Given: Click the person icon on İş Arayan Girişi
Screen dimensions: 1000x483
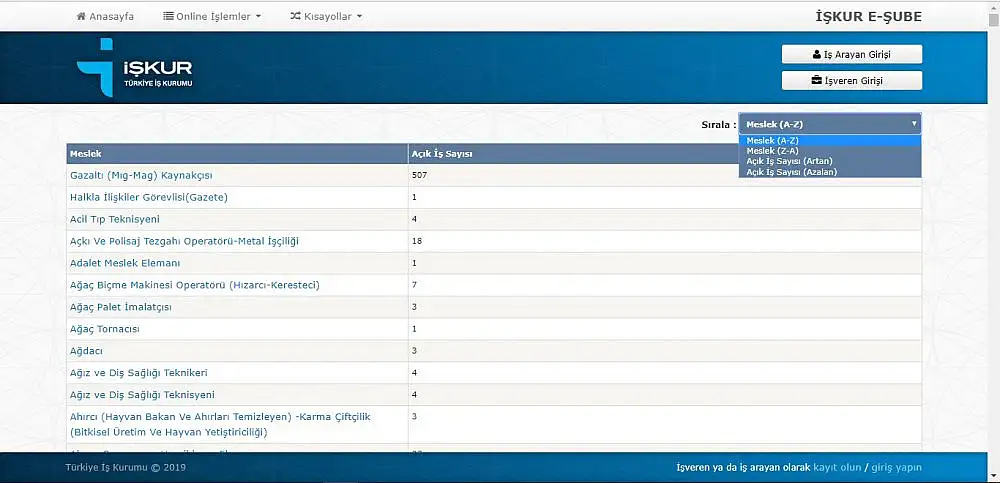Looking at the screenshot, I should pos(817,55).
